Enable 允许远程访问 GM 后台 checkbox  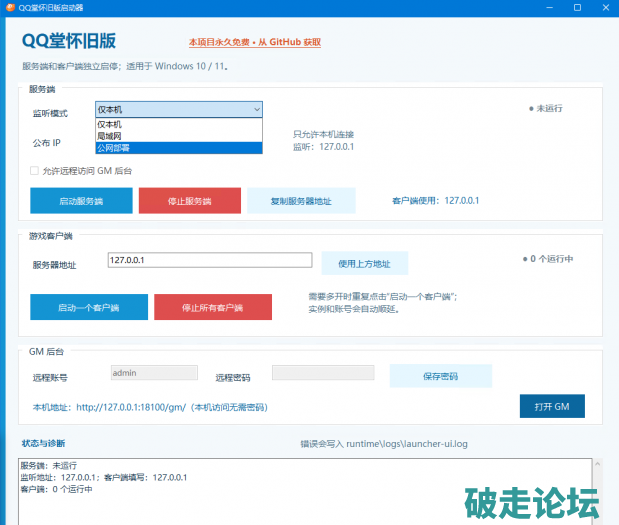pyautogui.click(x=34, y=171)
